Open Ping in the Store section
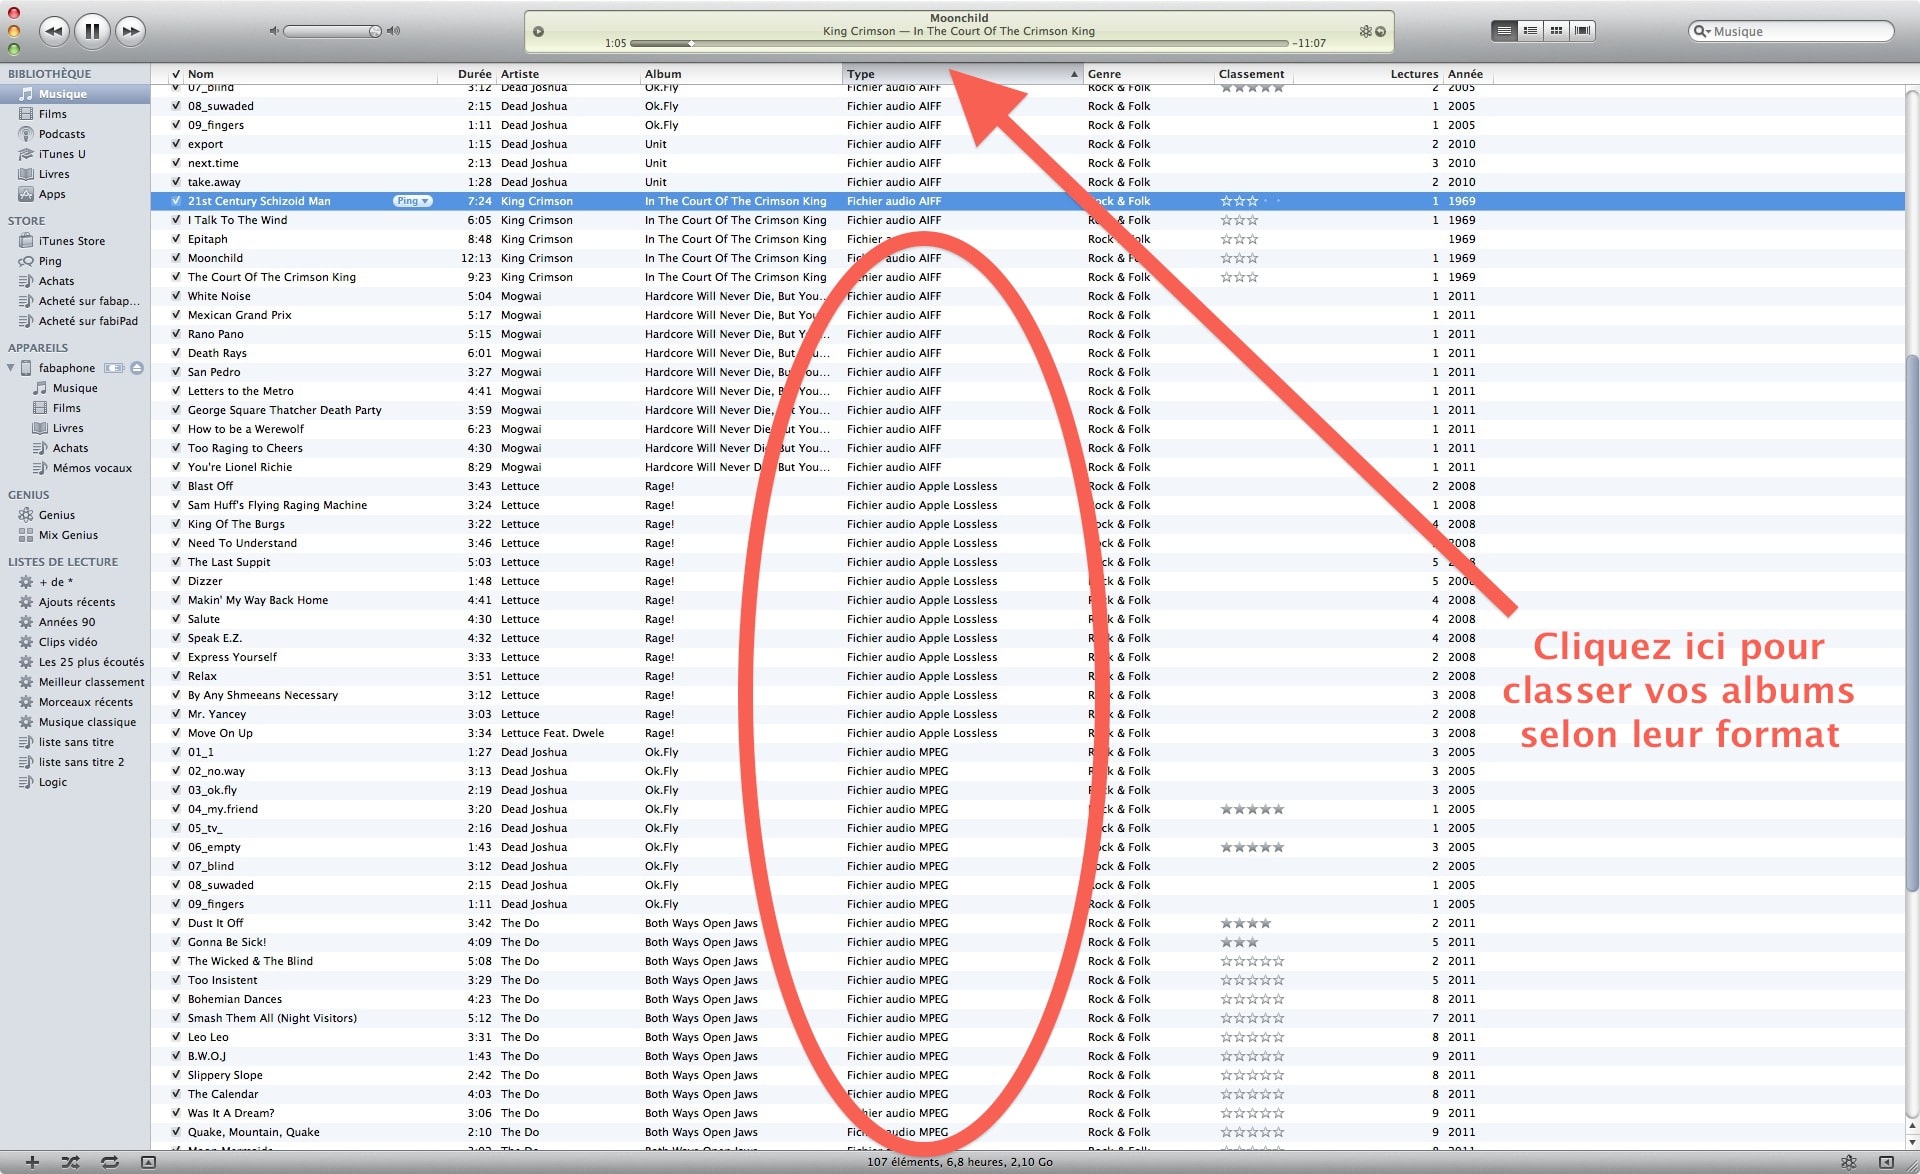 [49, 261]
